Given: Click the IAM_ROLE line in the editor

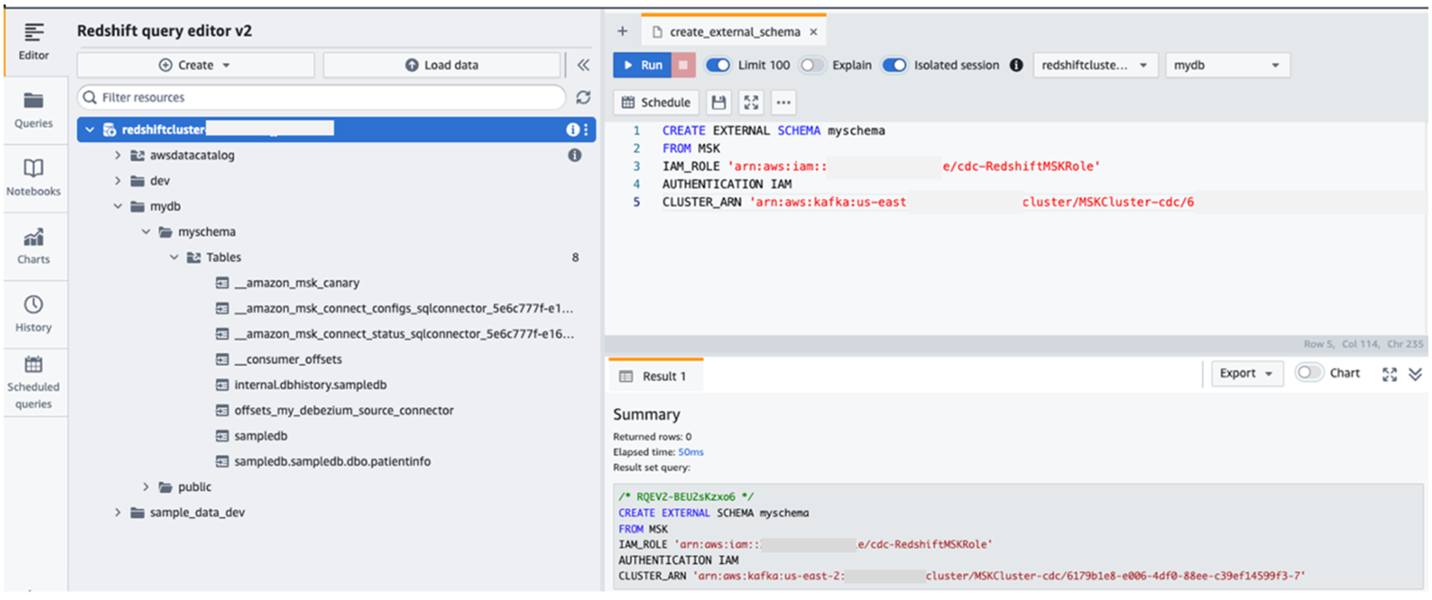Looking at the screenshot, I should (881, 166).
